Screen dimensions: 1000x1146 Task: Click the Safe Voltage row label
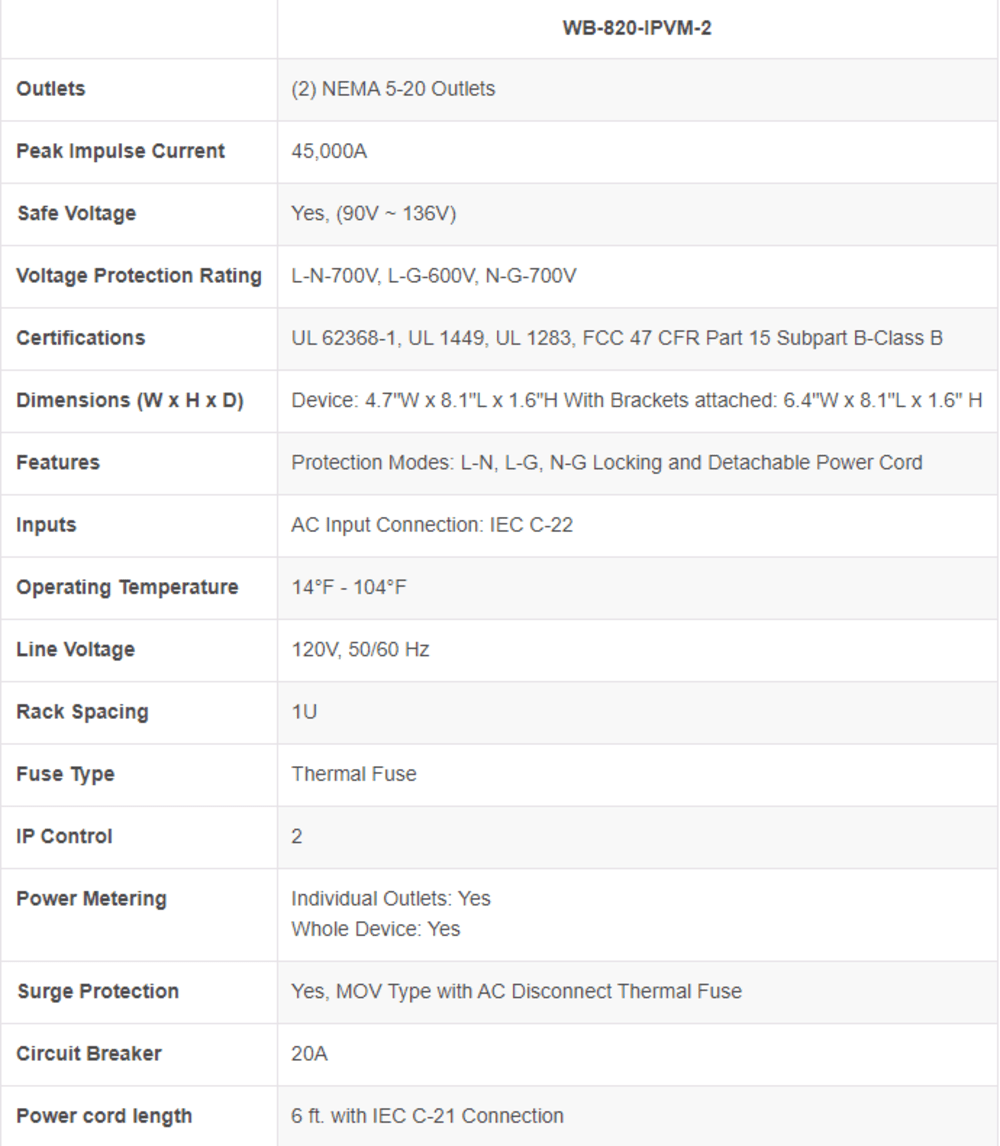(x=77, y=213)
